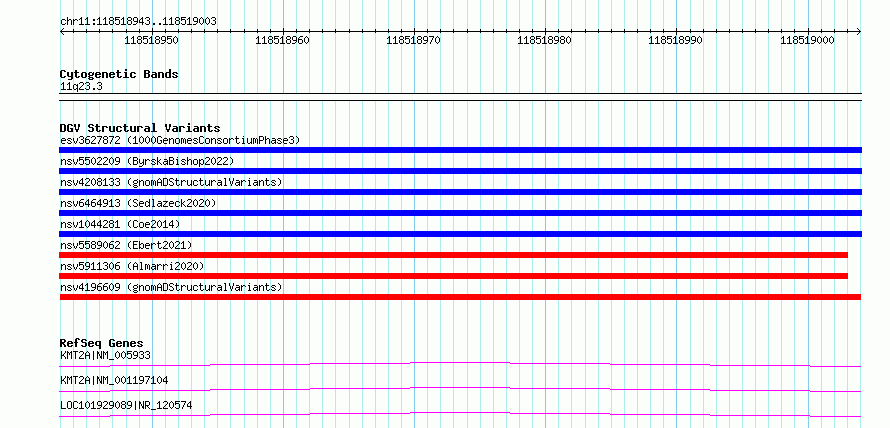Open variant label nsv1044281 (Coe2014)

(120, 224)
